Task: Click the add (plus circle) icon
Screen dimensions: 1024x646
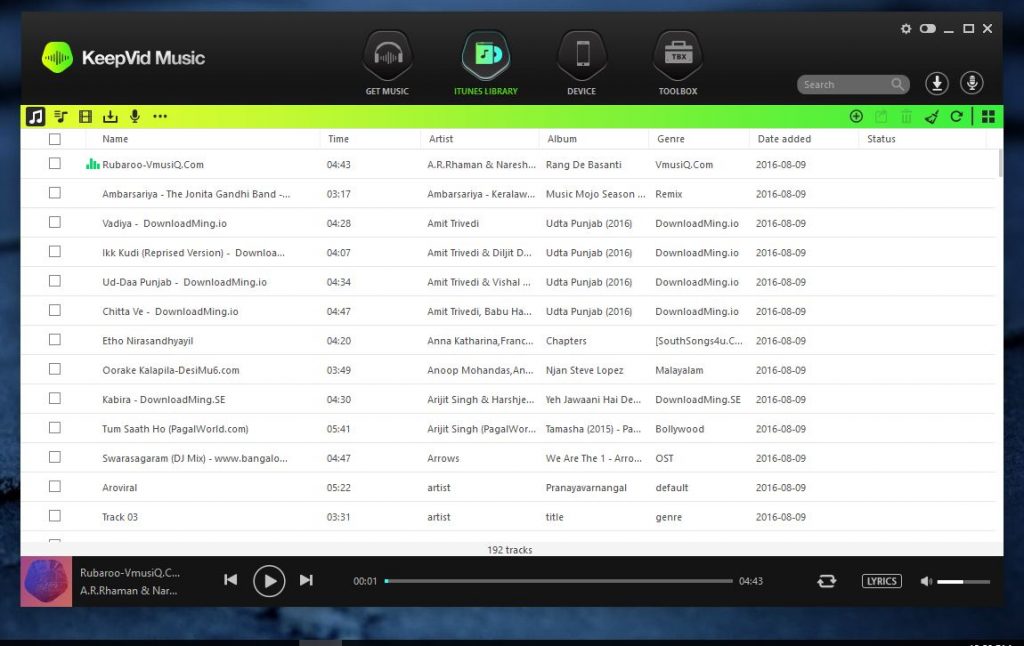Action: coord(856,117)
